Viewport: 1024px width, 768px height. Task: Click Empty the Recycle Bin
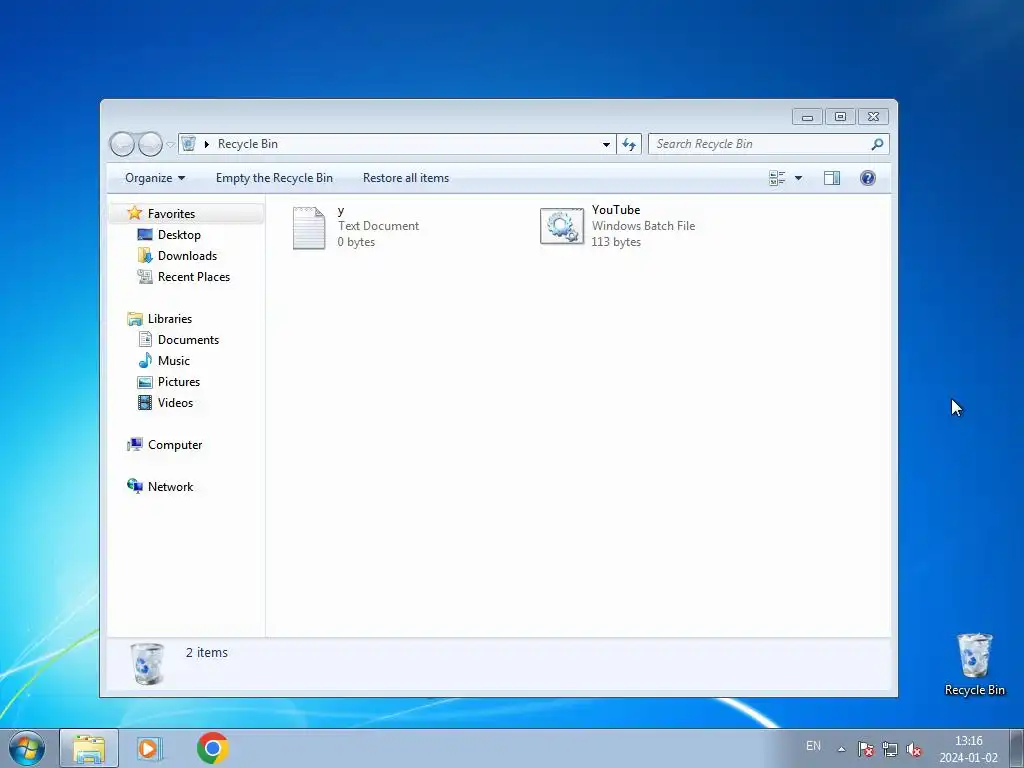274,178
